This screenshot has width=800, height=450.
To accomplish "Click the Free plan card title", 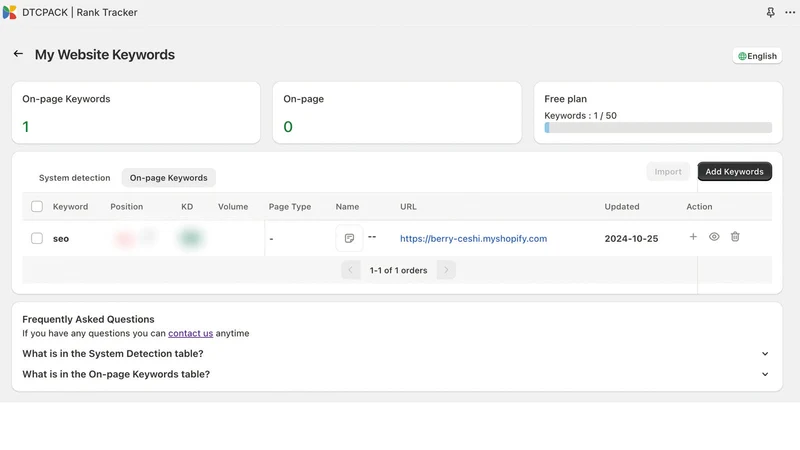I will tap(565, 99).
